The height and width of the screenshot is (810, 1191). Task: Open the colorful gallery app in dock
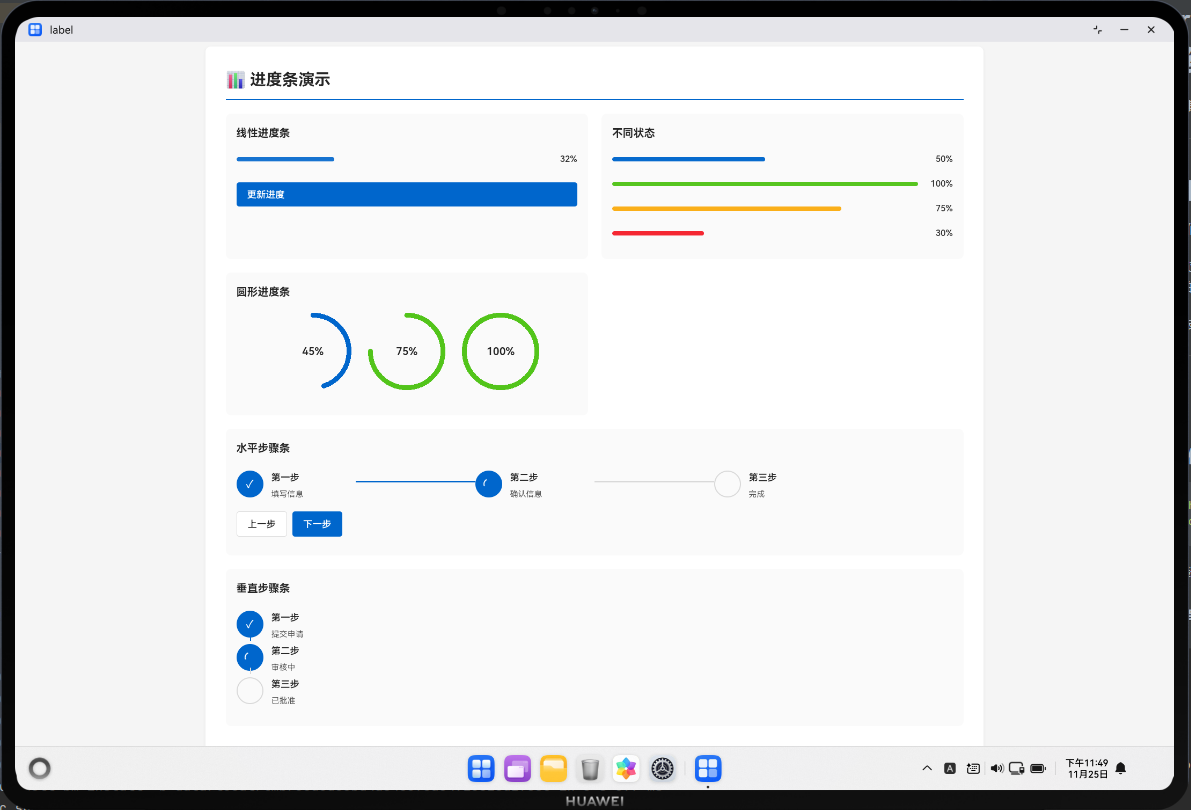(626, 769)
